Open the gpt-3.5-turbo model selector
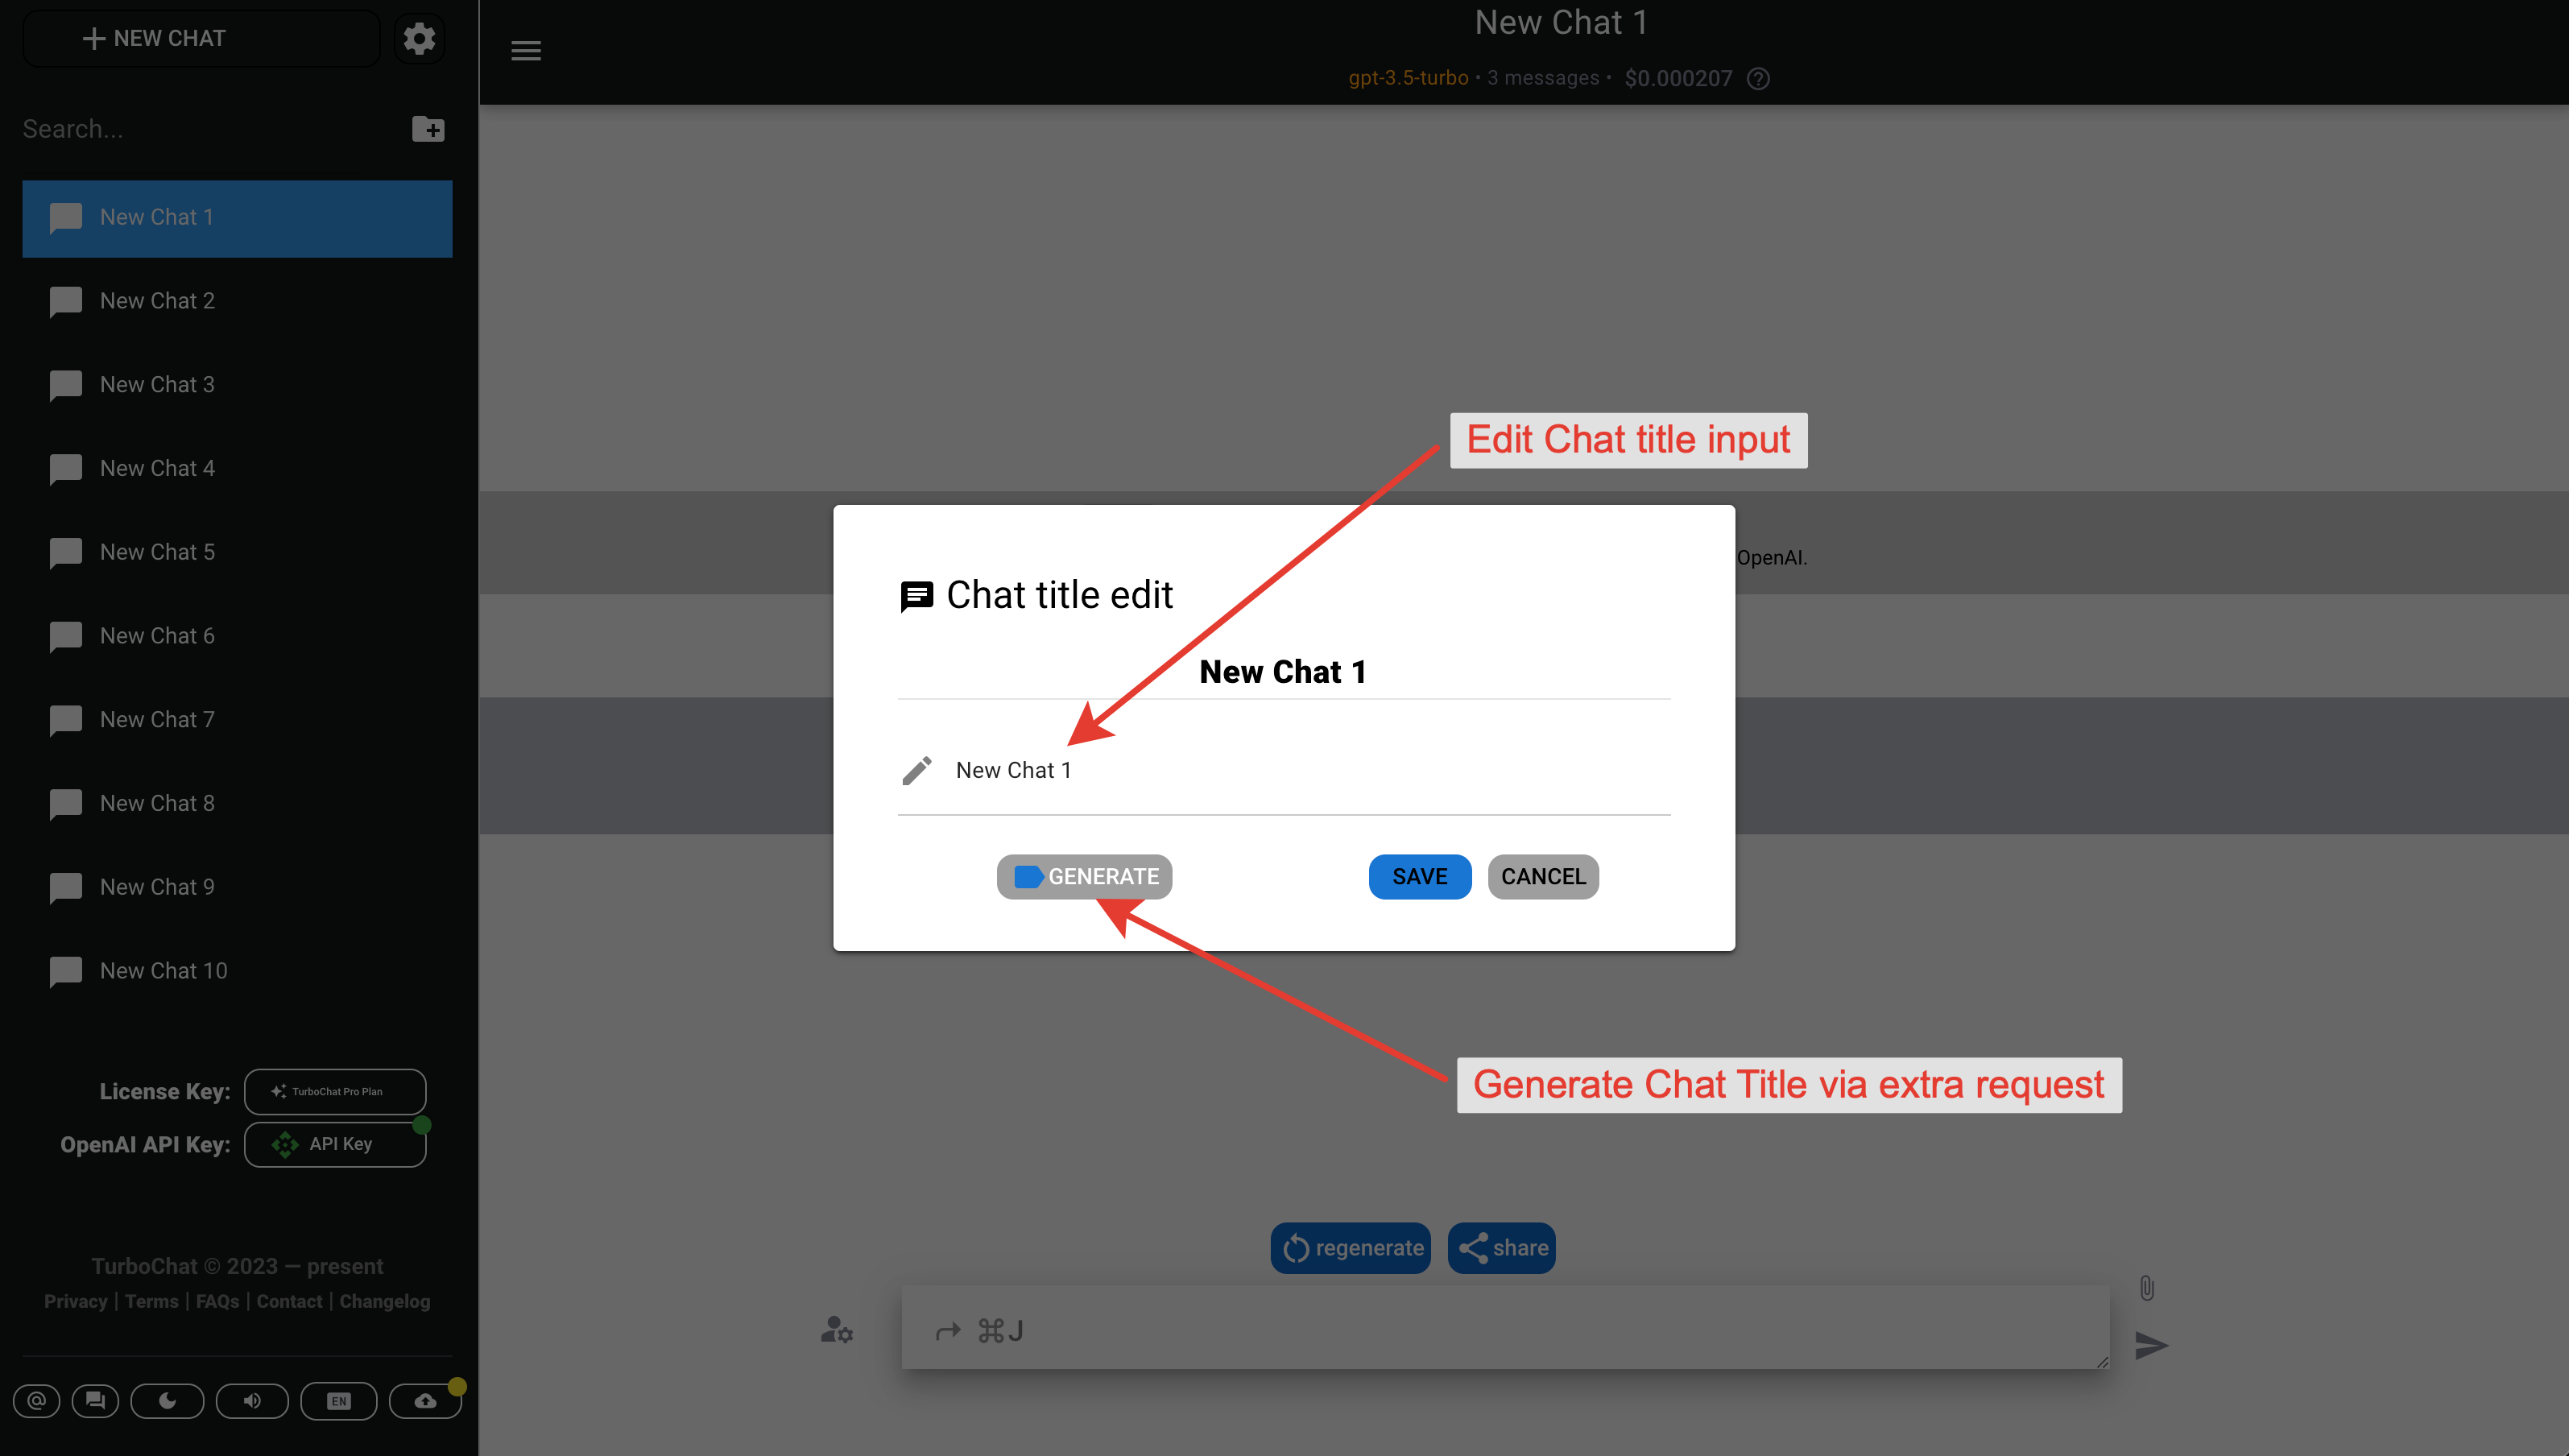This screenshot has width=2569, height=1456. tap(1408, 78)
